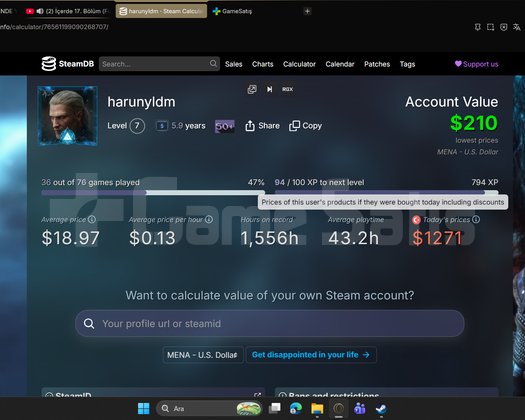Click the 1,556h hours on record value
This screenshot has height=420, width=525.
tap(270, 238)
